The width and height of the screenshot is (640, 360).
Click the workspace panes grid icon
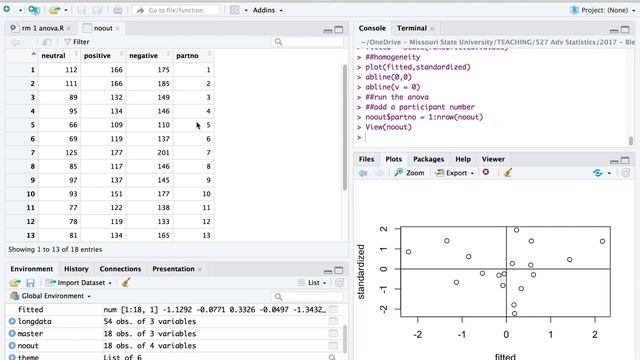click(x=235, y=10)
